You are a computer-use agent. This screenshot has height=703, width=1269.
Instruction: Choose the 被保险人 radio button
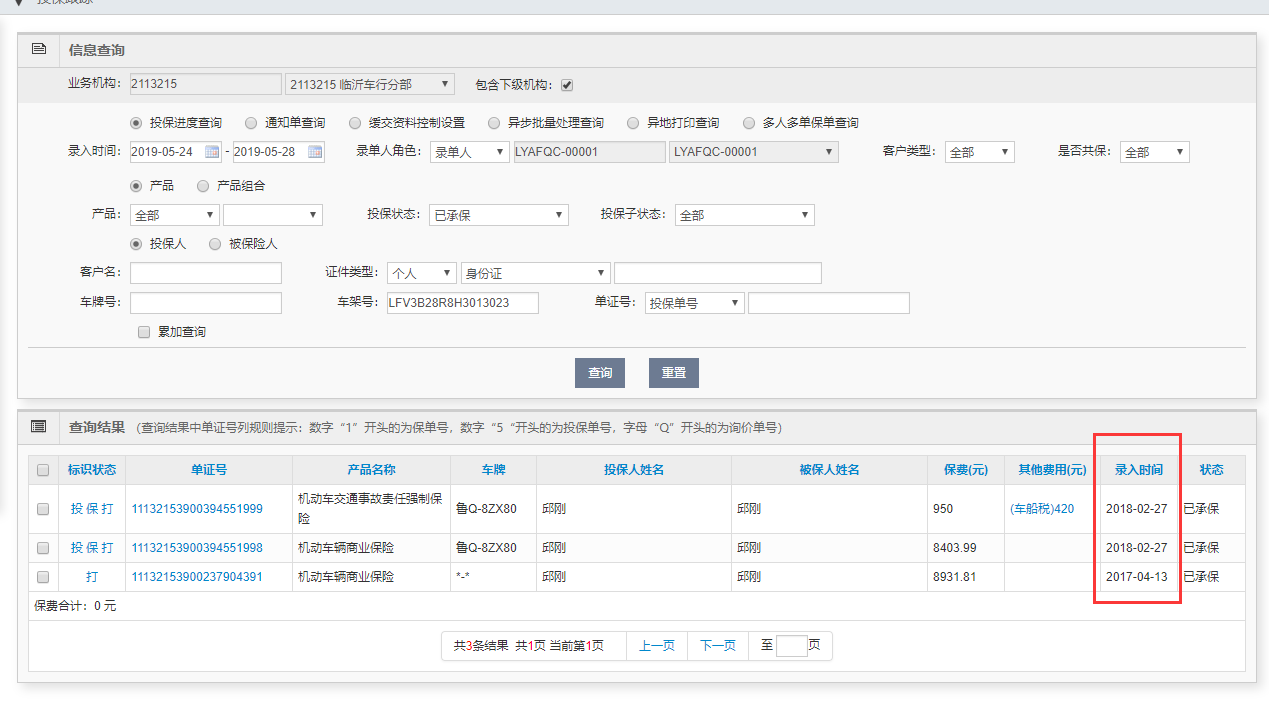[215, 244]
